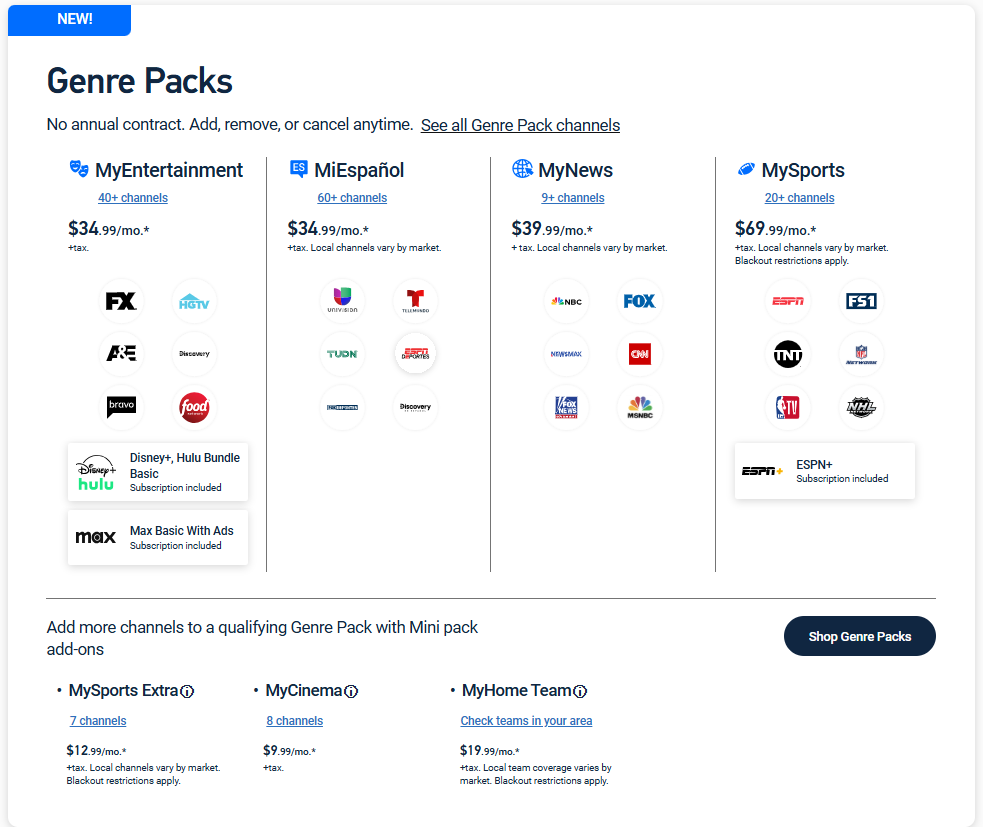The image size is (983, 827).
Task: Click the $69.99/mo. MySports price
Action: coord(775,229)
